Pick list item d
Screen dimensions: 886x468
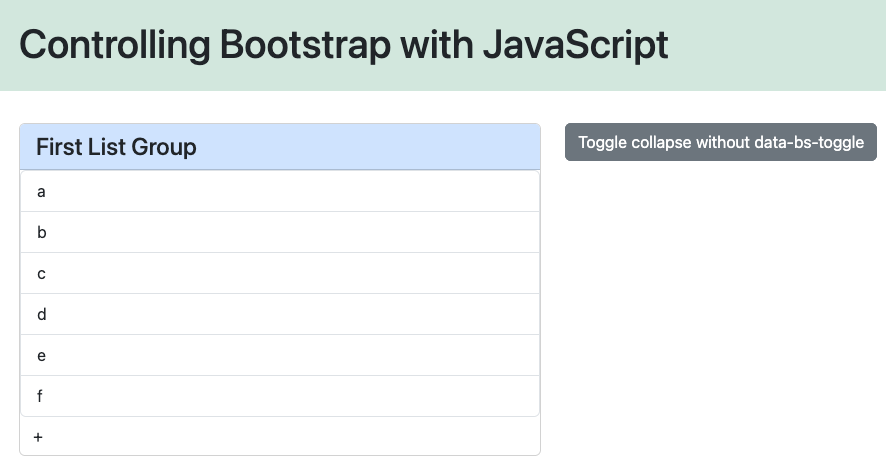point(41,314)
